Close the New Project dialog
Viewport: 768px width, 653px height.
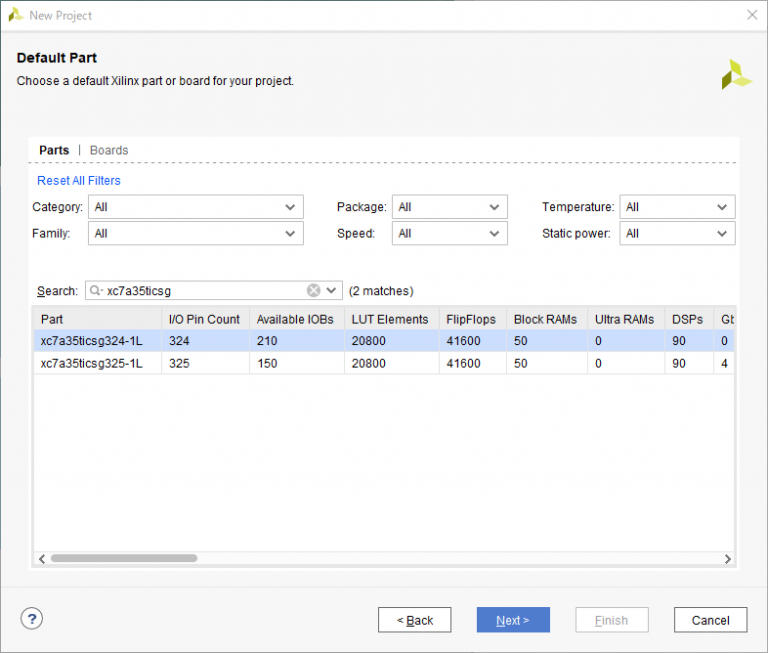point(751,14)
